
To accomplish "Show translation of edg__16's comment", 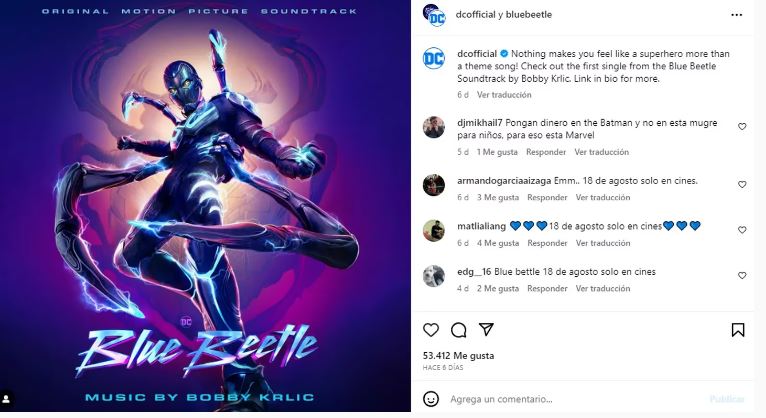I will point(603,289).
